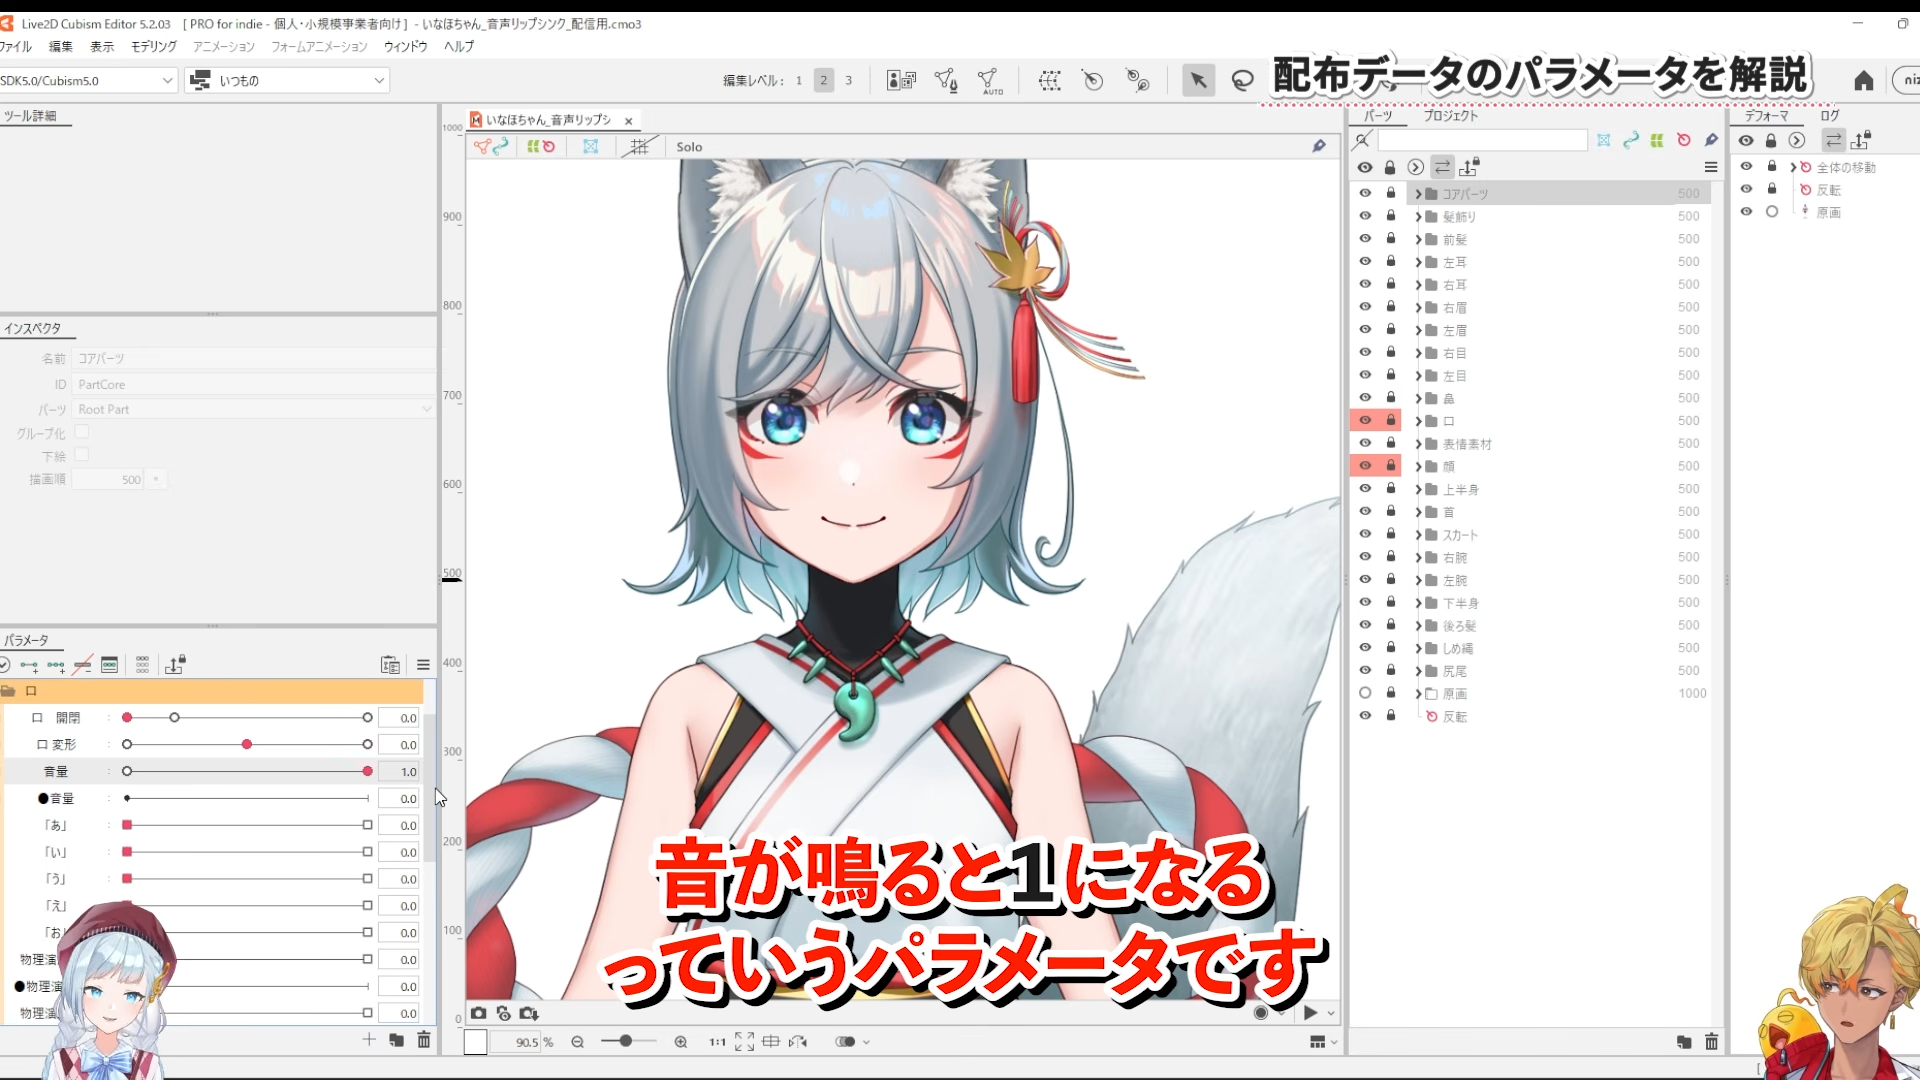Screen dimensions: 1920x1080
Task: Take a snapshot with the camera icon
Action: 478,1013
